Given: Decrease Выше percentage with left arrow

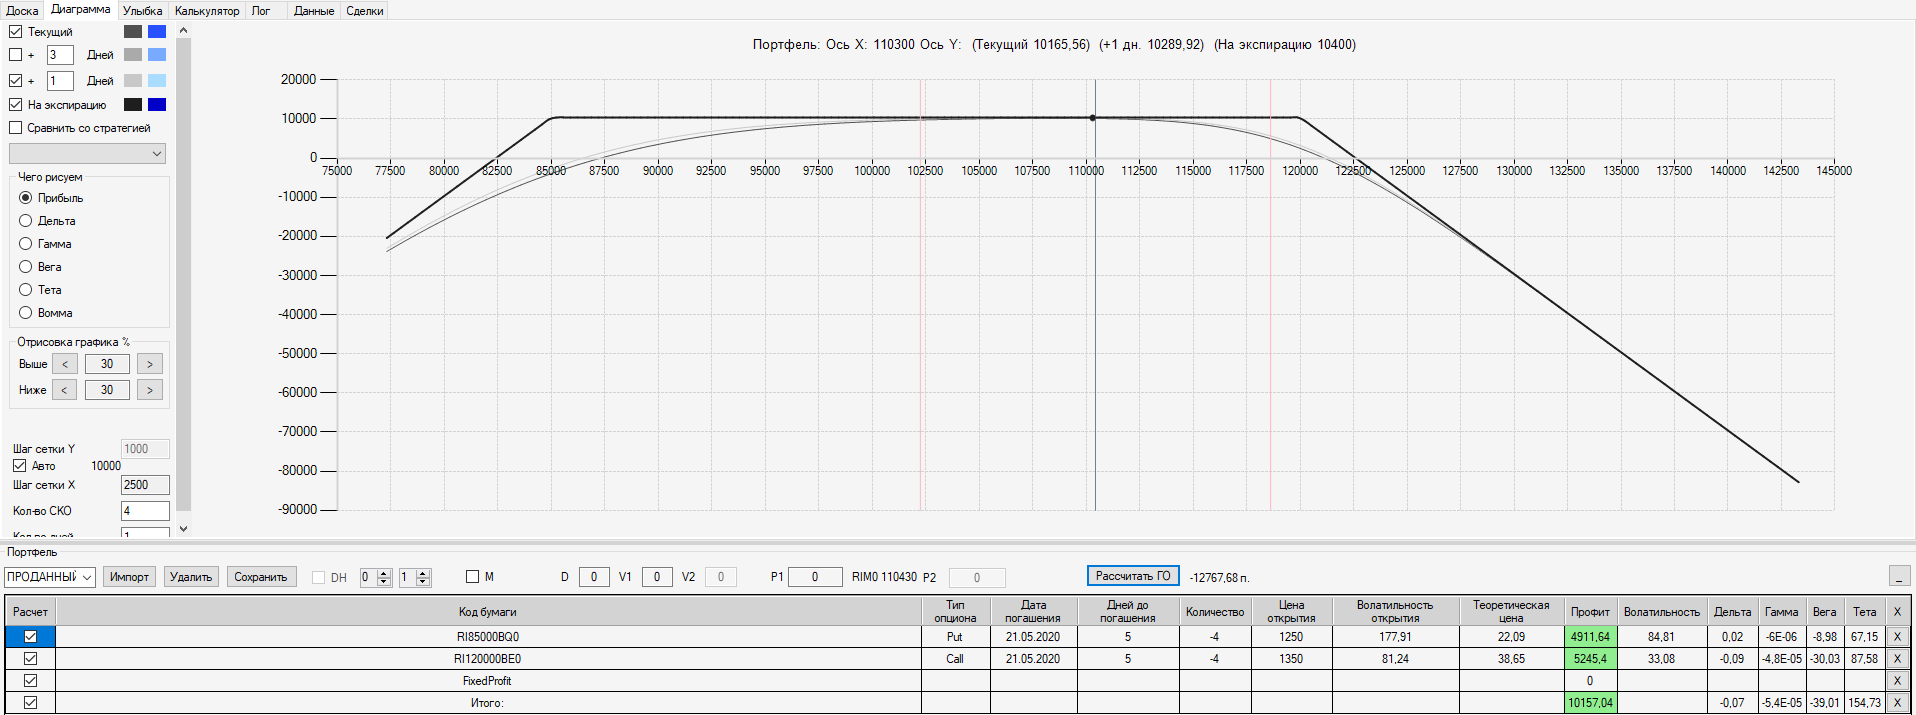Looking at the screenshot, I should tap(65, 364).
